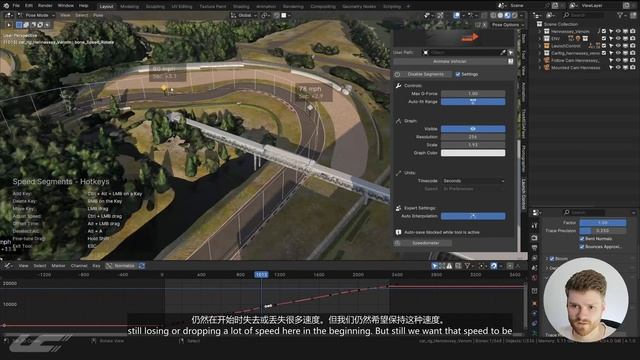Open the viewport Pose menu

tap(98, 15)
